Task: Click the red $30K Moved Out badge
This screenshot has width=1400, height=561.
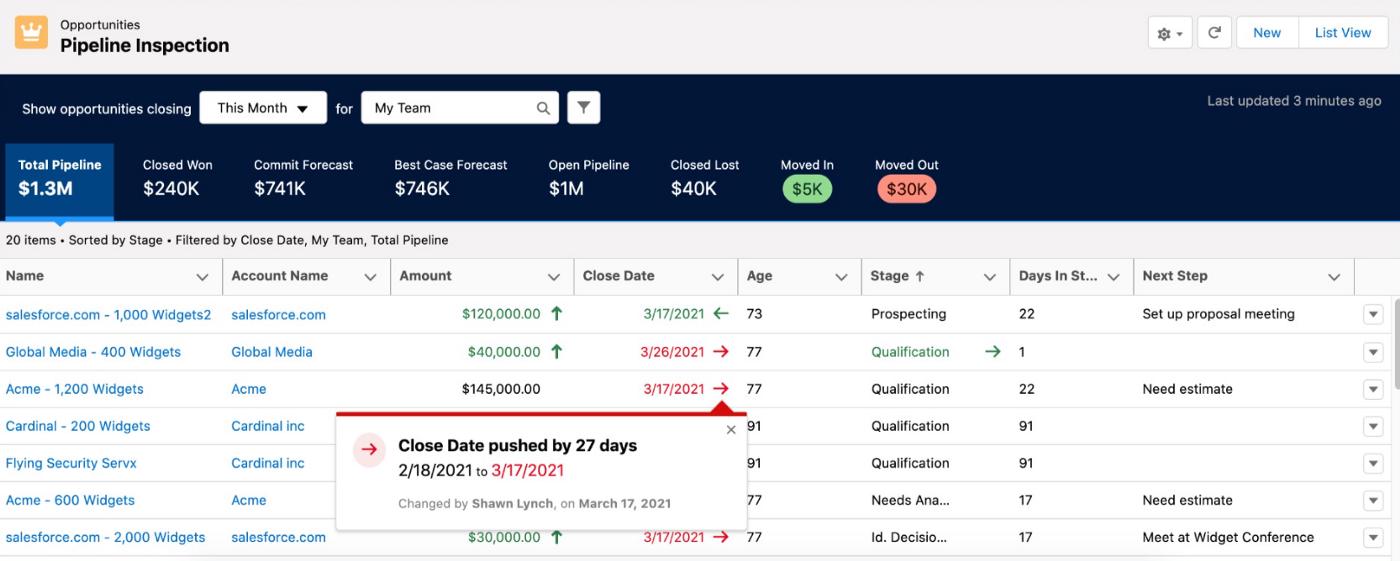Action: pyautogui.click(x=906, y=189)
